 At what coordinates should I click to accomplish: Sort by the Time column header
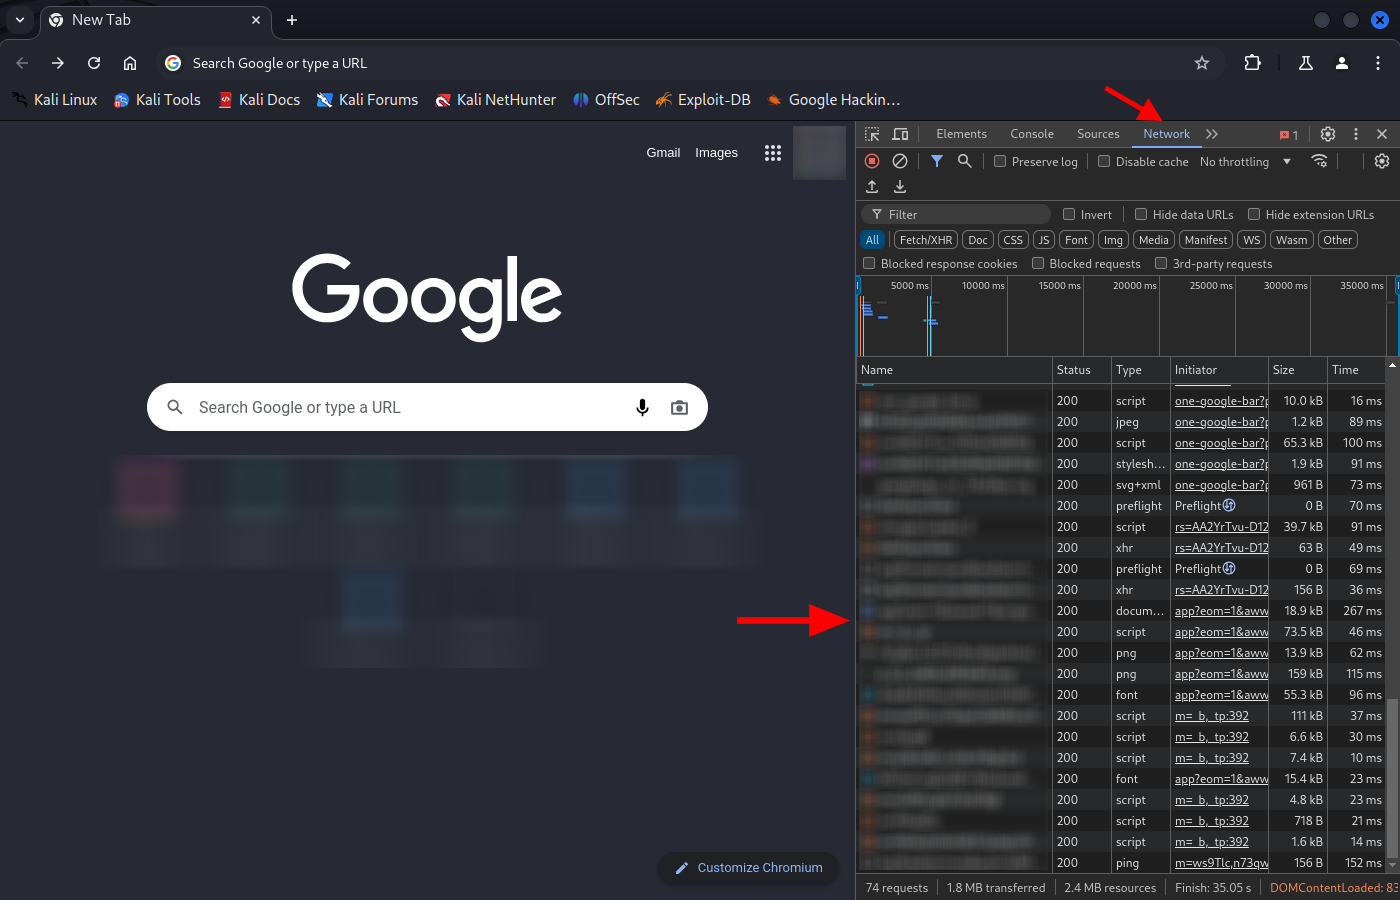coord(1356,370)
